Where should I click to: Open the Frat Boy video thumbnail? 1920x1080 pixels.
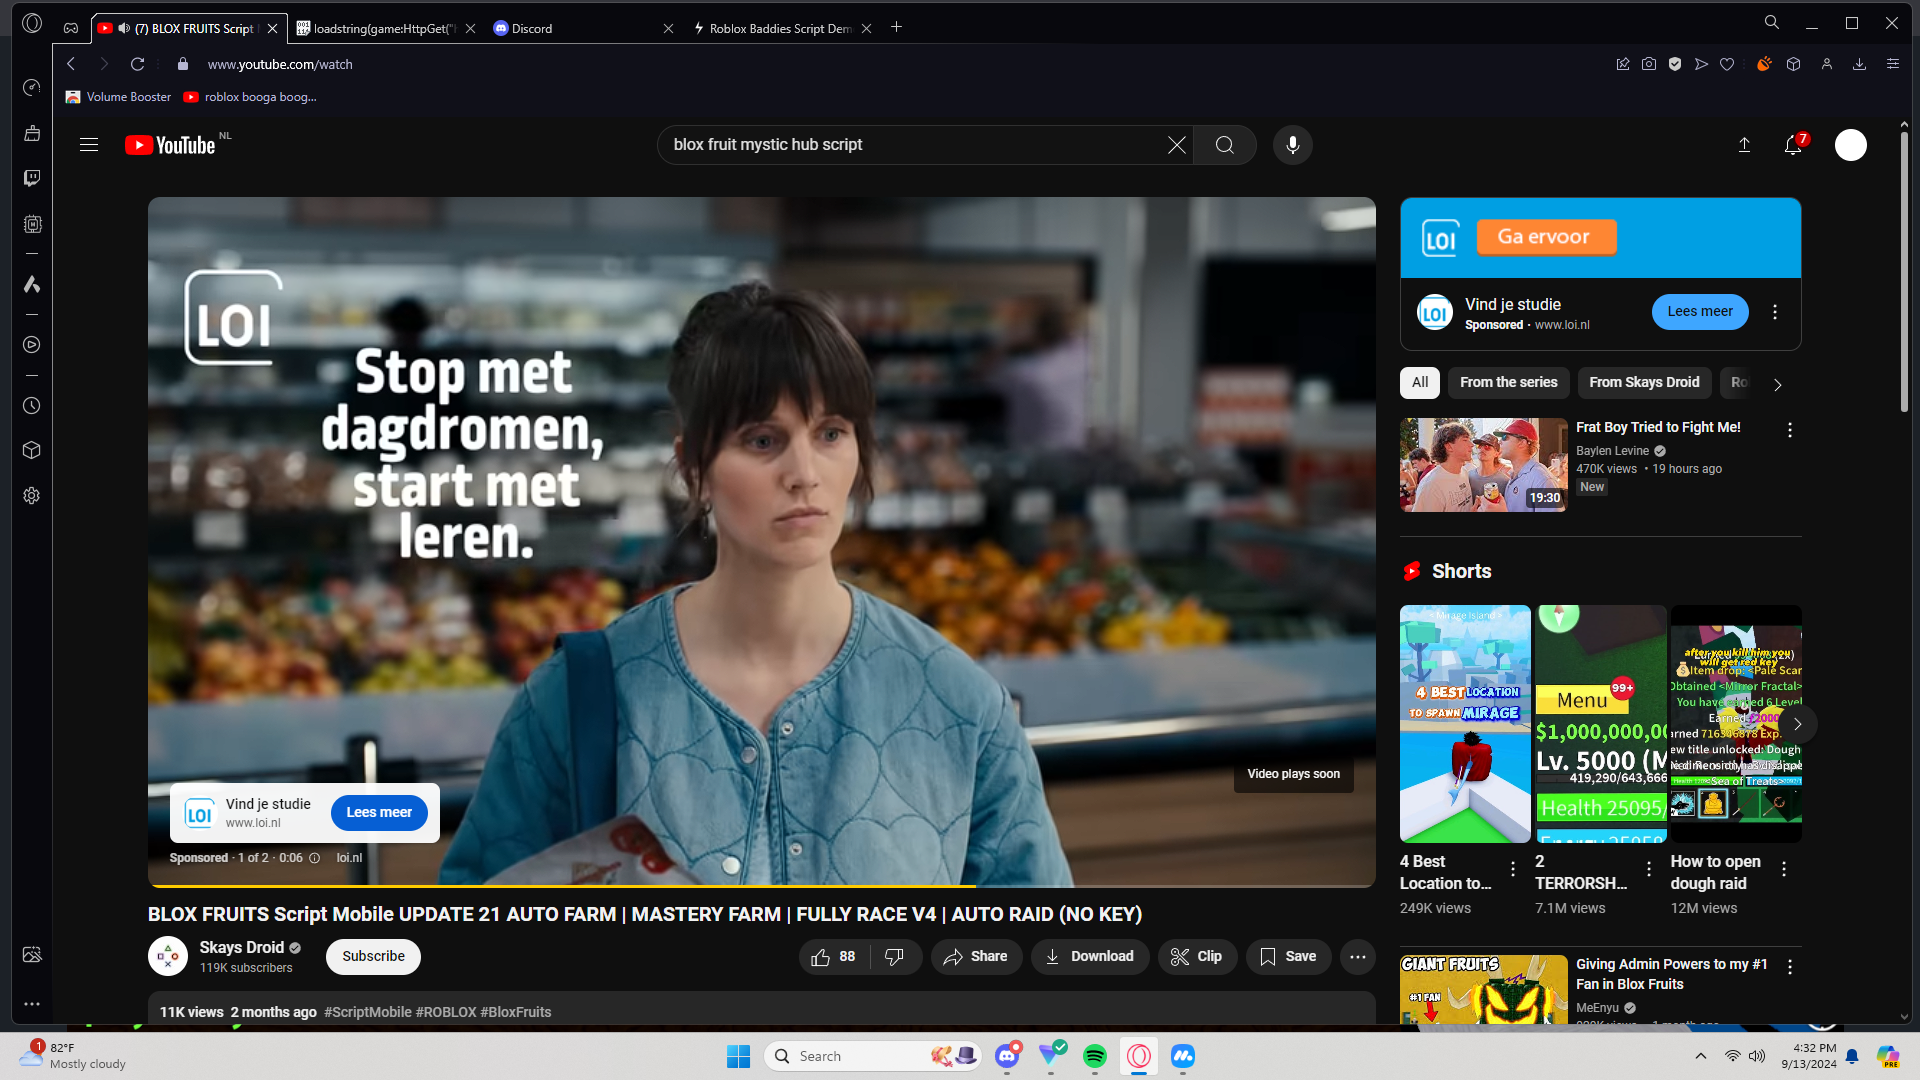coord(1483,465)
